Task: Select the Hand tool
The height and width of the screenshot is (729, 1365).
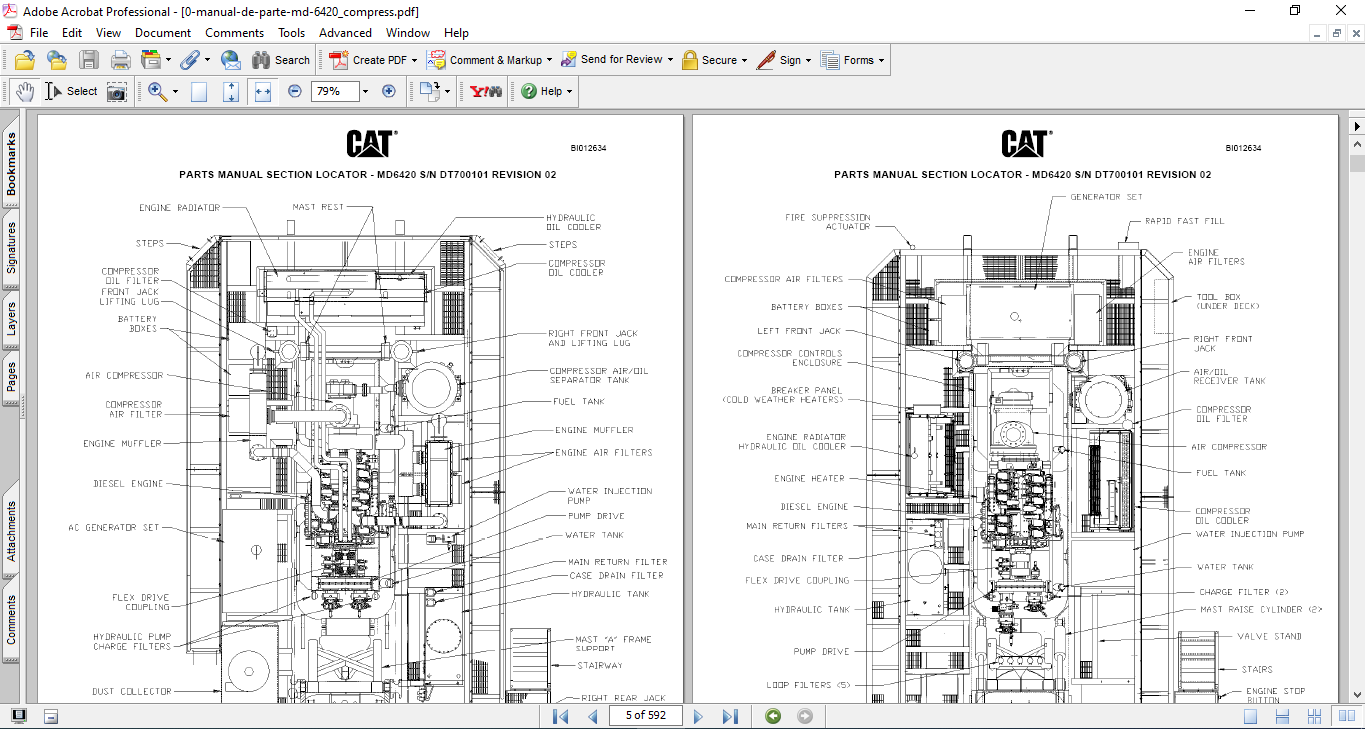Action: (25, 91)
